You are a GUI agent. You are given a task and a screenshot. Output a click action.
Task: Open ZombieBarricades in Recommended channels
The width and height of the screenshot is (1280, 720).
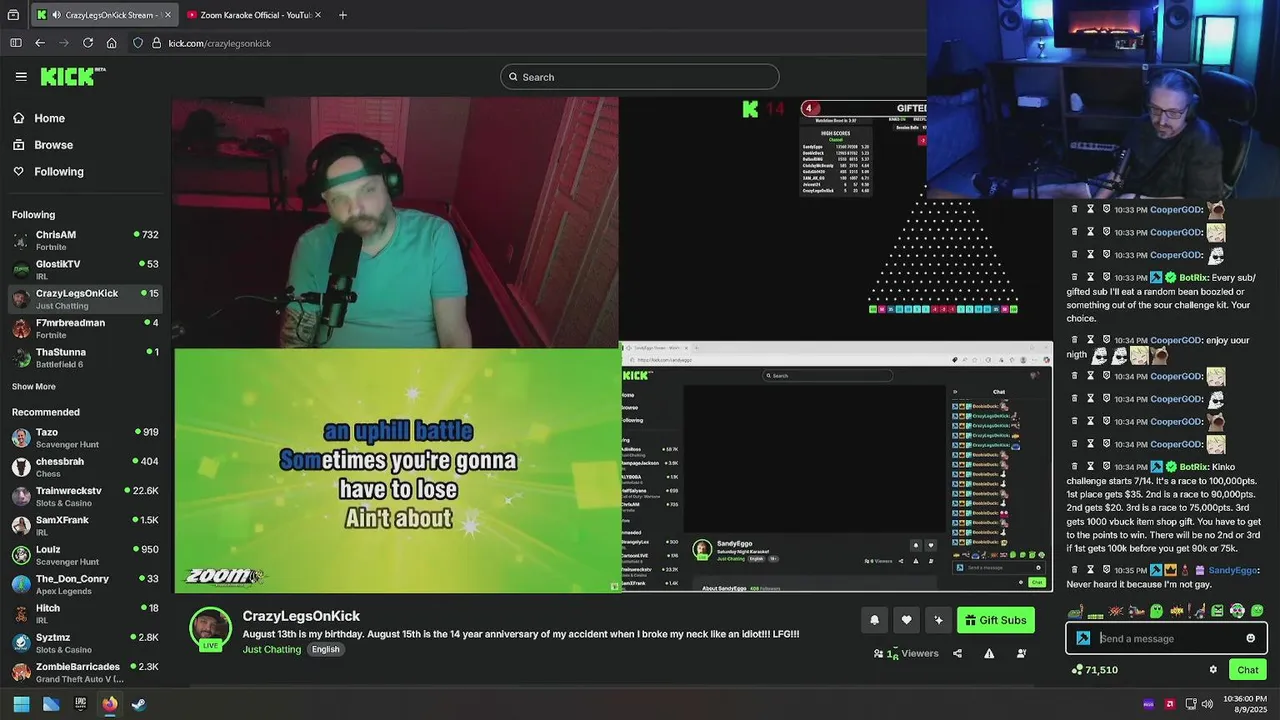pyautogui.click(x=85, y=672)
